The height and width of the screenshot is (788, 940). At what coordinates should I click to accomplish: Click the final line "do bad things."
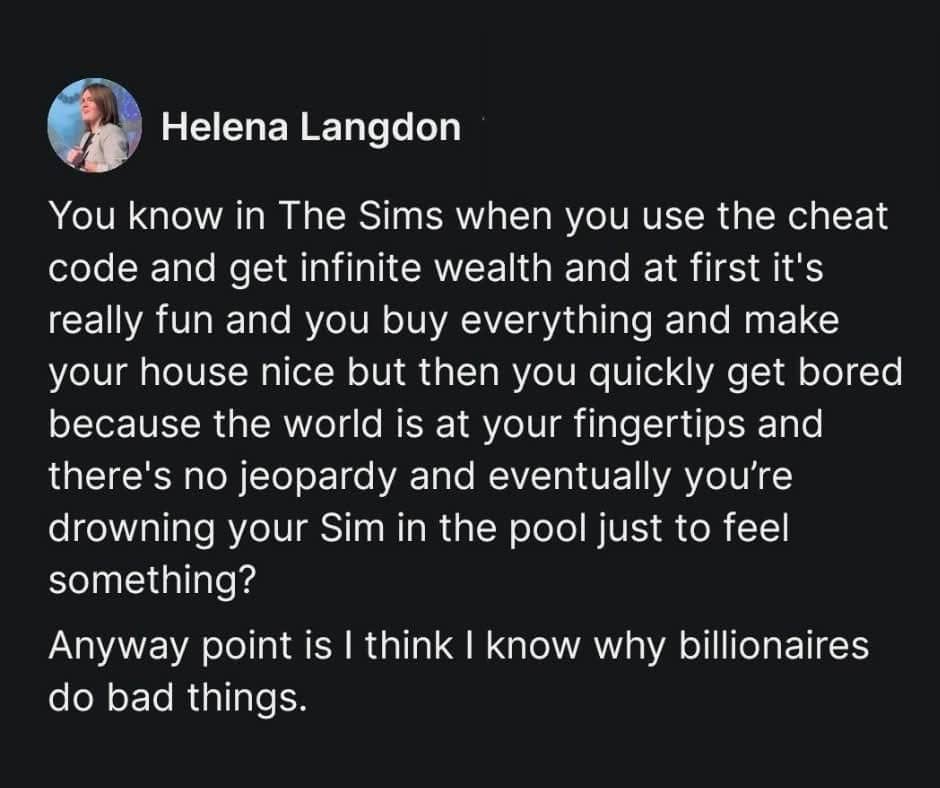174,697
